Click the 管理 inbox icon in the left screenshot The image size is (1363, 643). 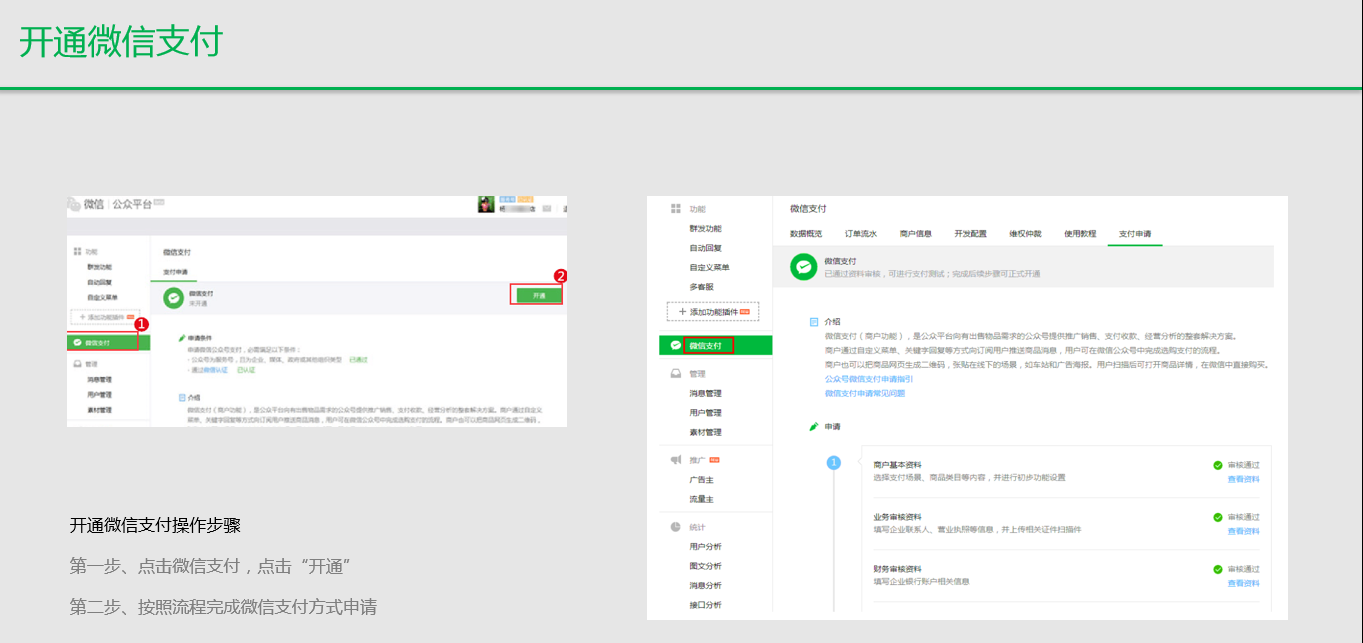pyautogui.click(x=77, y=364)
